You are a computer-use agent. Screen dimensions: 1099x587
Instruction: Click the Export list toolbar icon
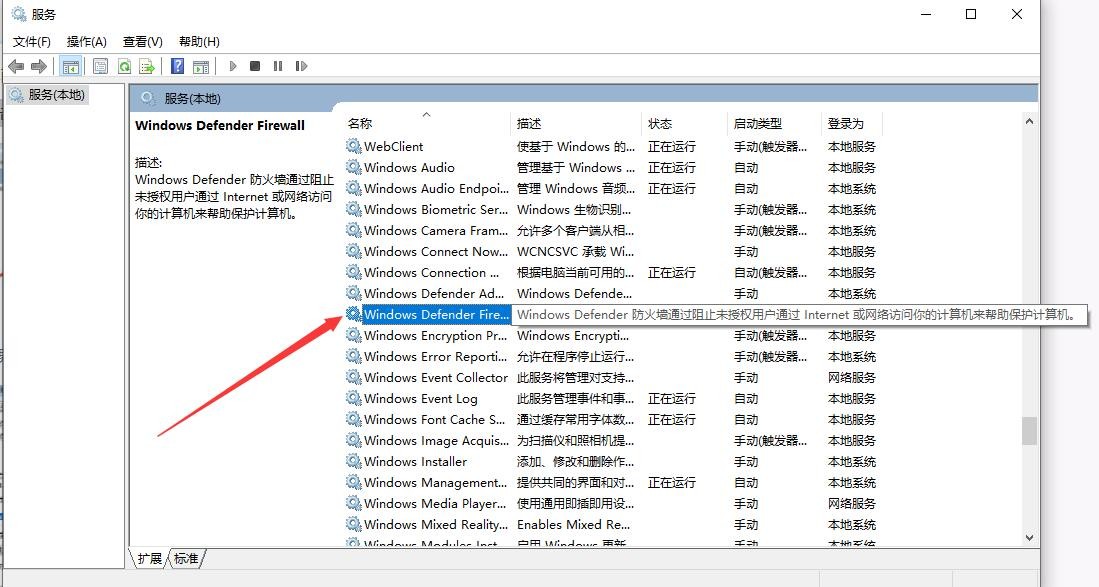click(x=146, y=67)
